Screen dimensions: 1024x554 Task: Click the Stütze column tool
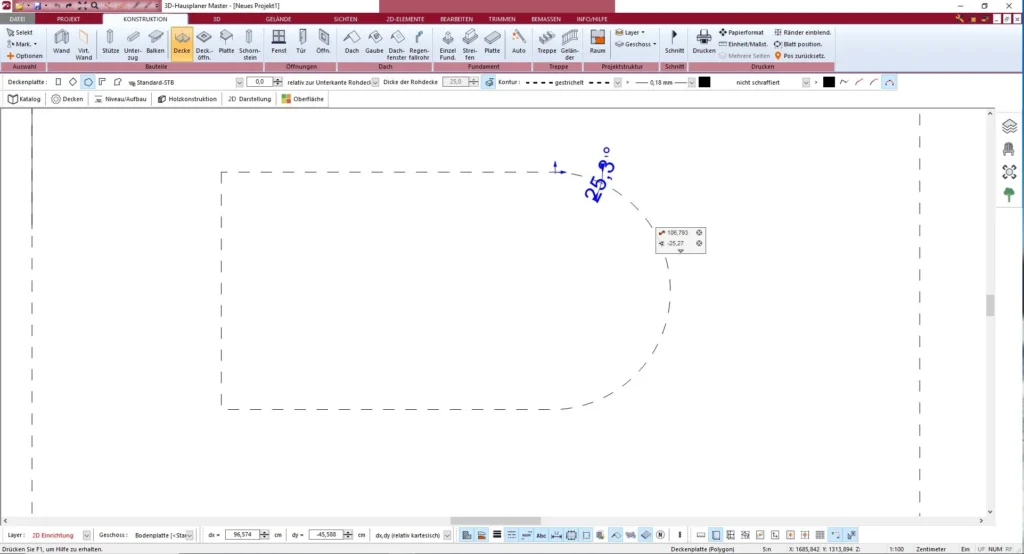pyautogui.click(x=110, y=42)
